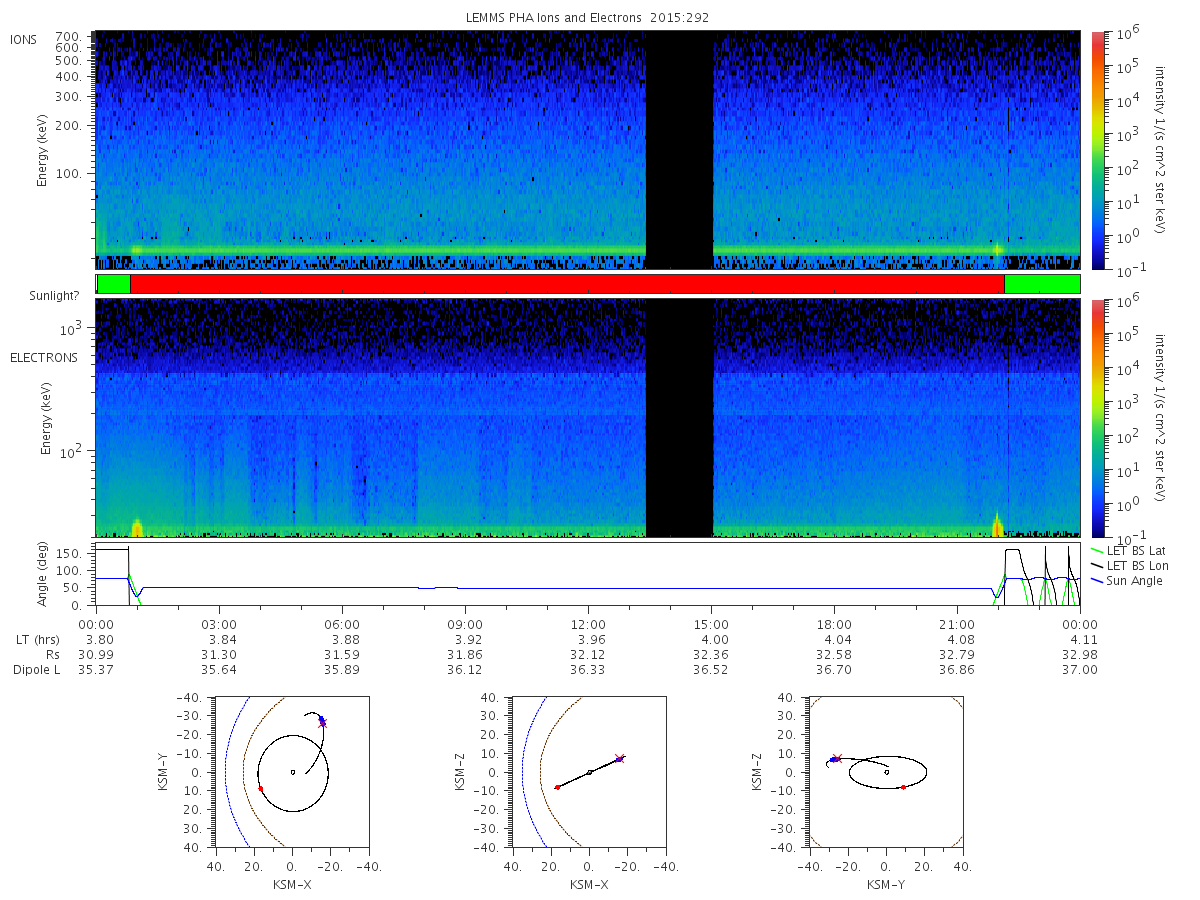Screen dimensions: 1200x900
Task: Click the red marker in KSM-X/KSM-Y plot
Action: tap(261, 789)
